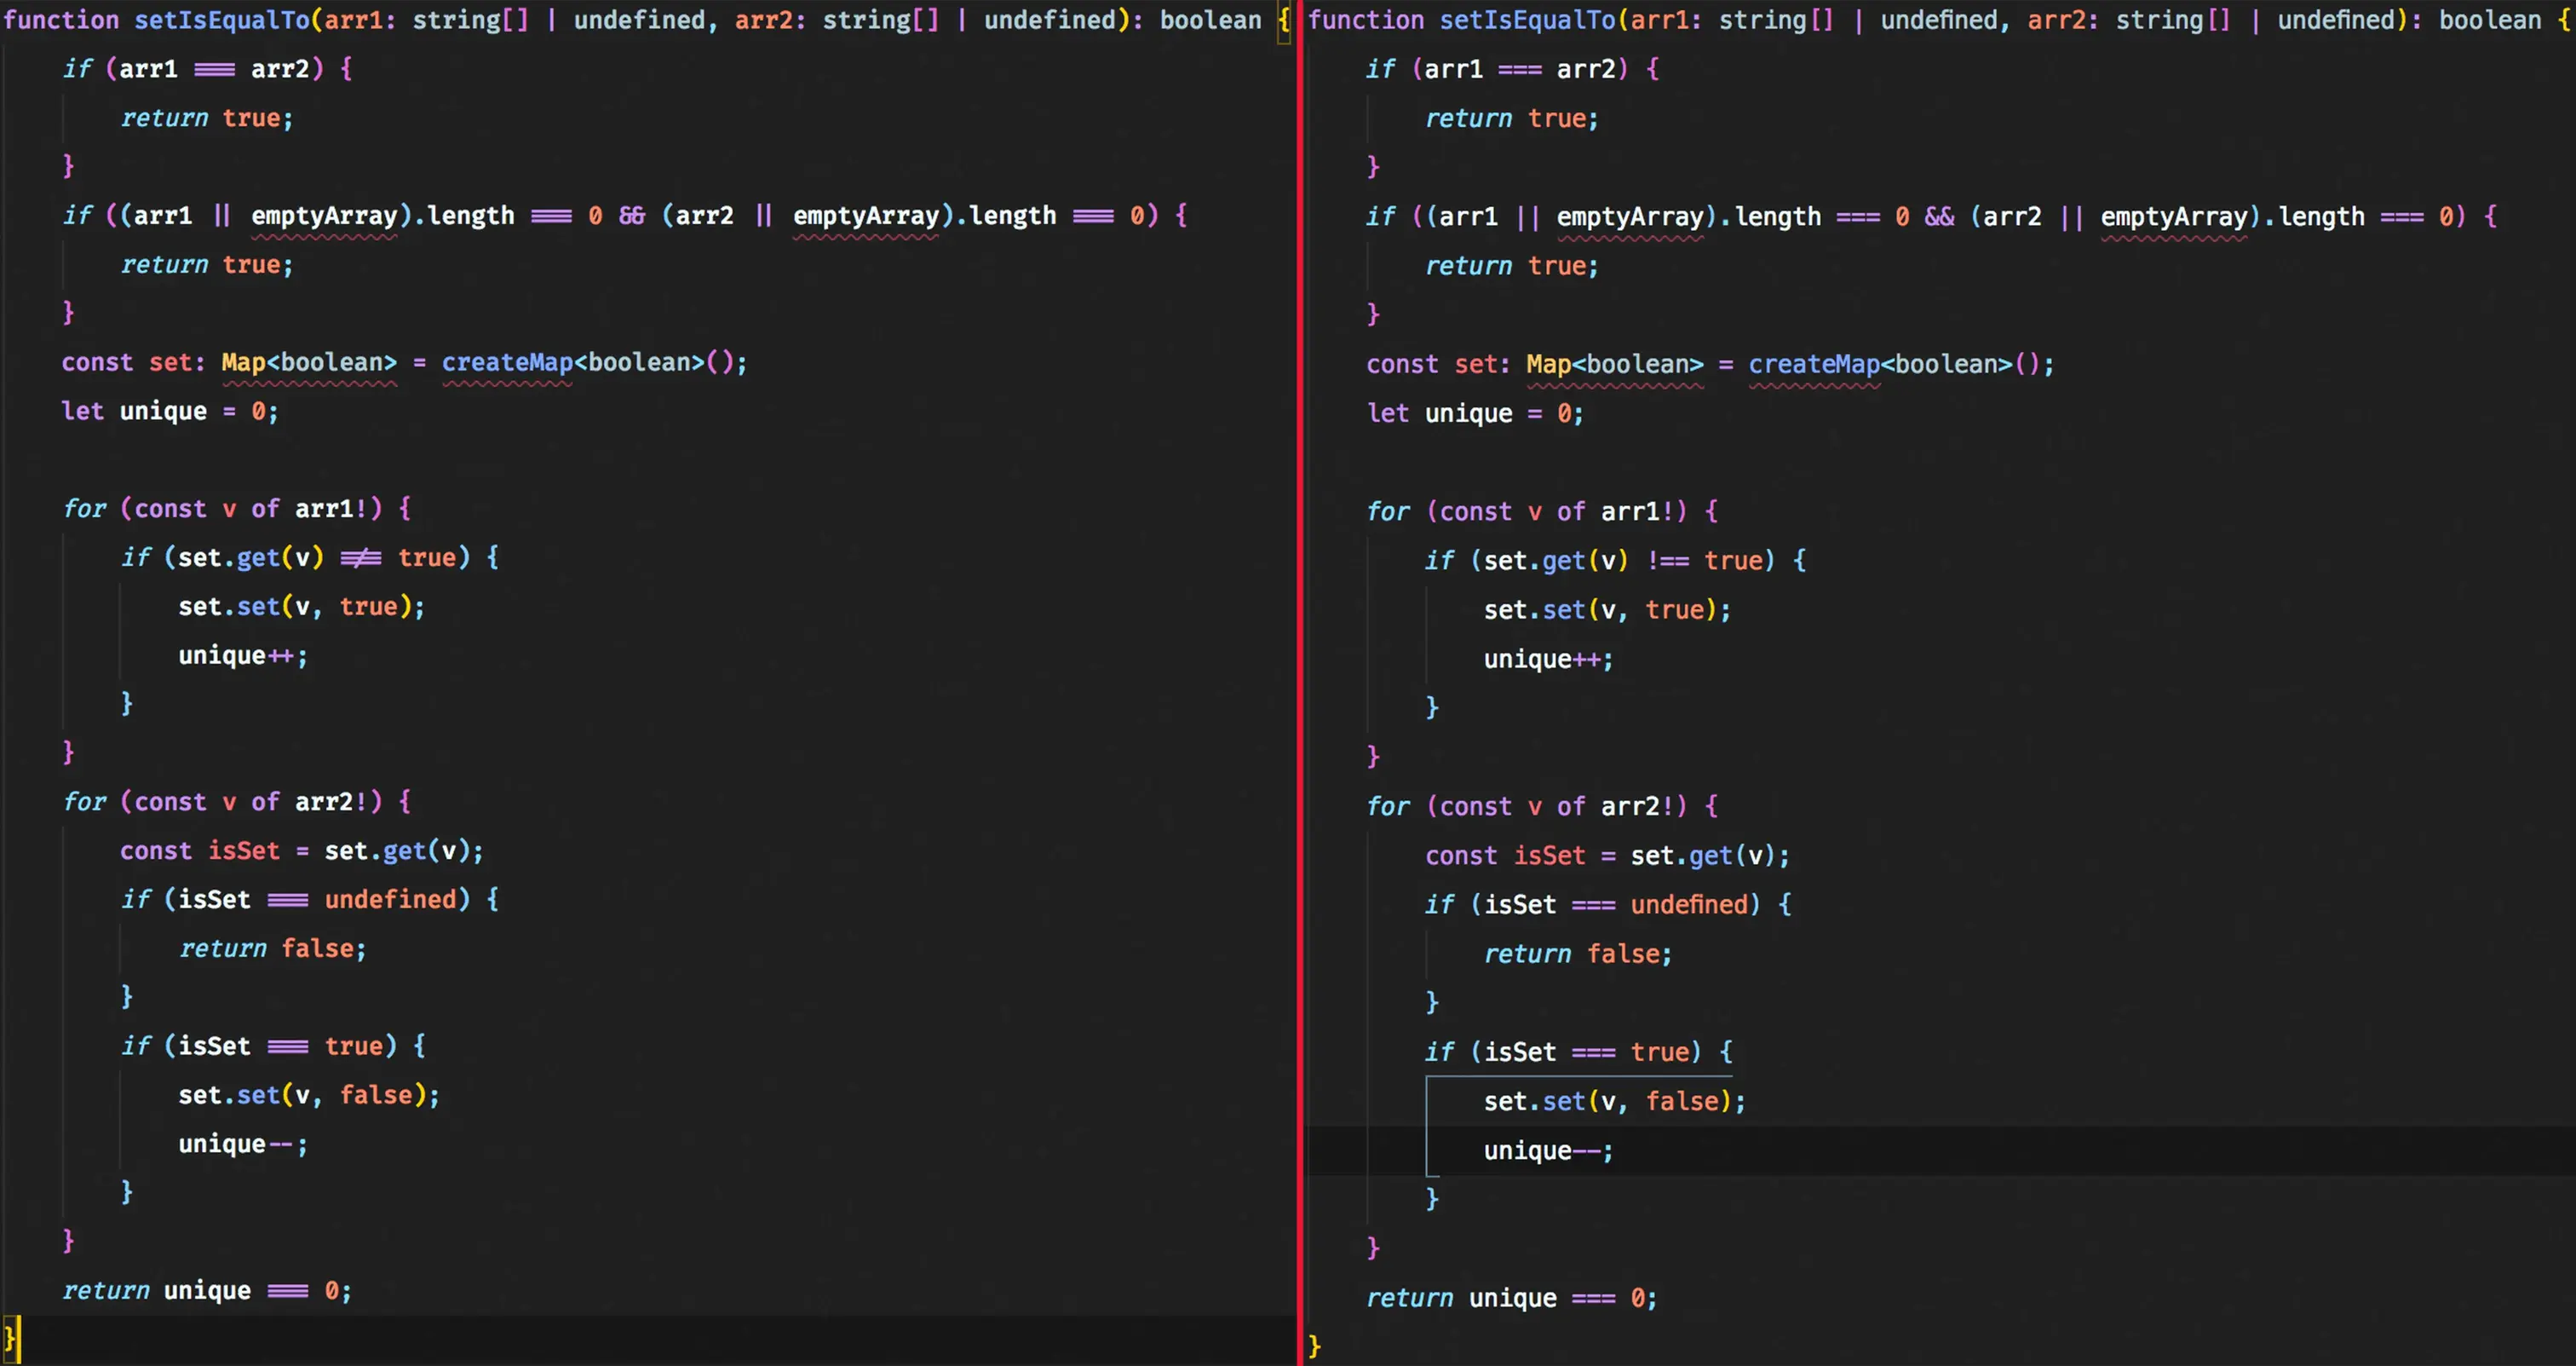
Task: Click 'let unique = 0' in left pane
Action: pos(169,412)
